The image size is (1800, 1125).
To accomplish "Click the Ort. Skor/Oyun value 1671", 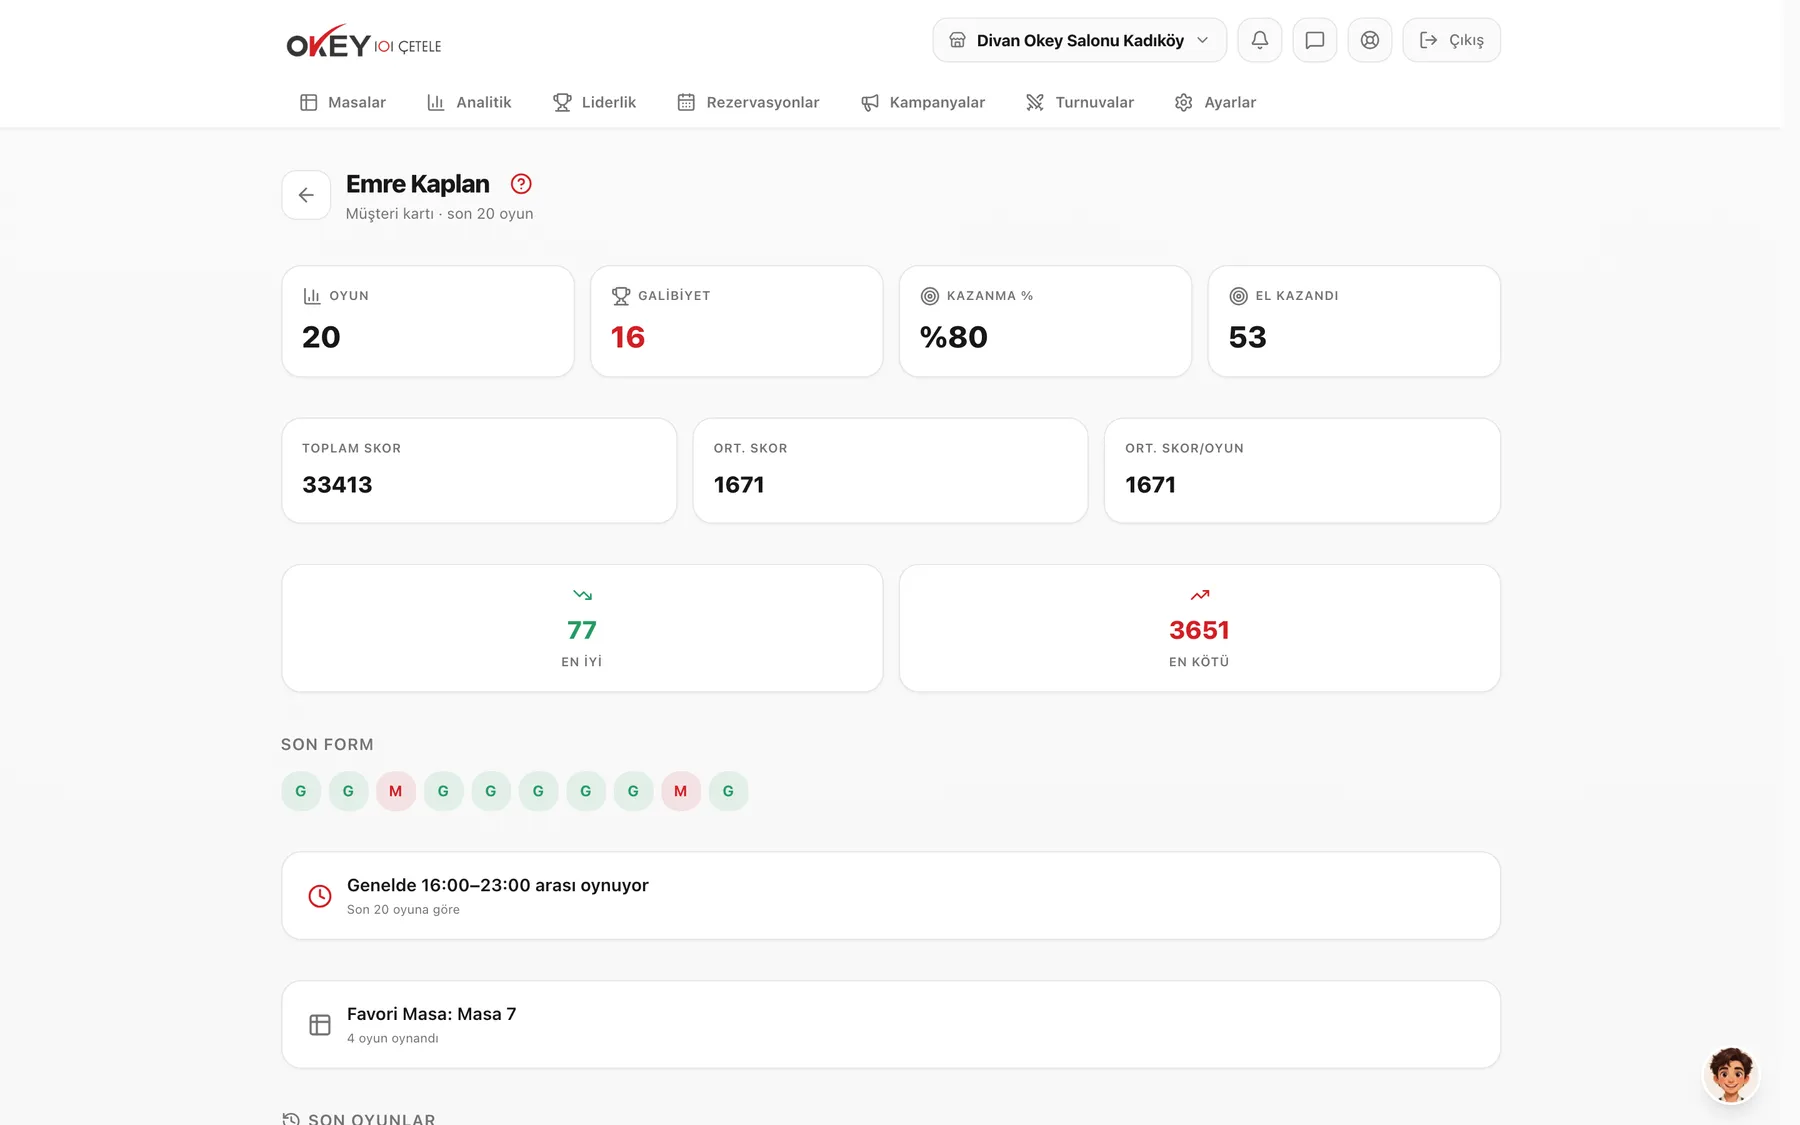I will point(1150,485).
